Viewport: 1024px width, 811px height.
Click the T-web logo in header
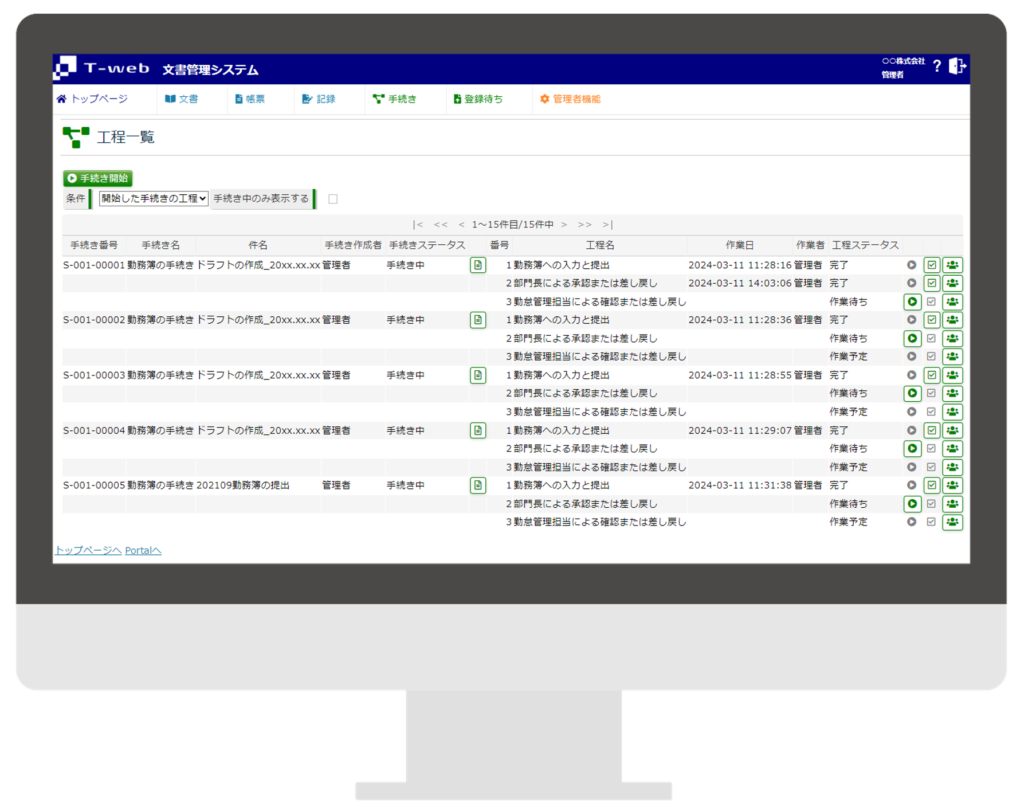click(101, 68)
